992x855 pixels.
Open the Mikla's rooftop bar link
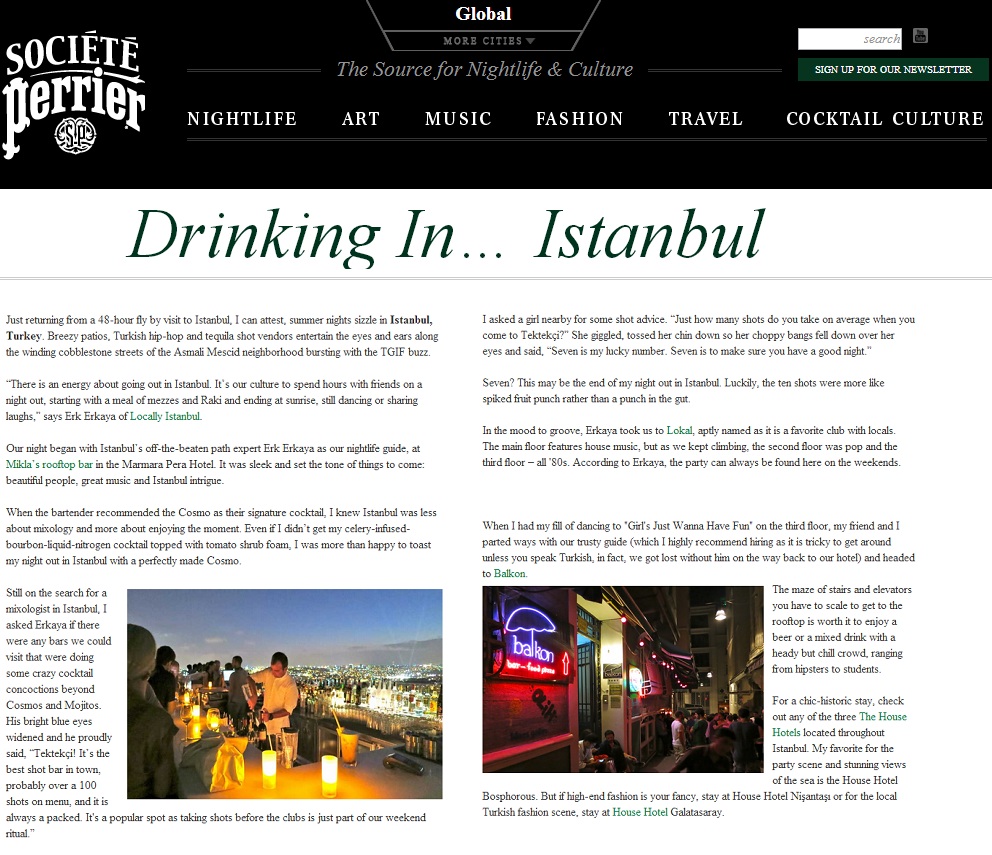click(49, 465)
